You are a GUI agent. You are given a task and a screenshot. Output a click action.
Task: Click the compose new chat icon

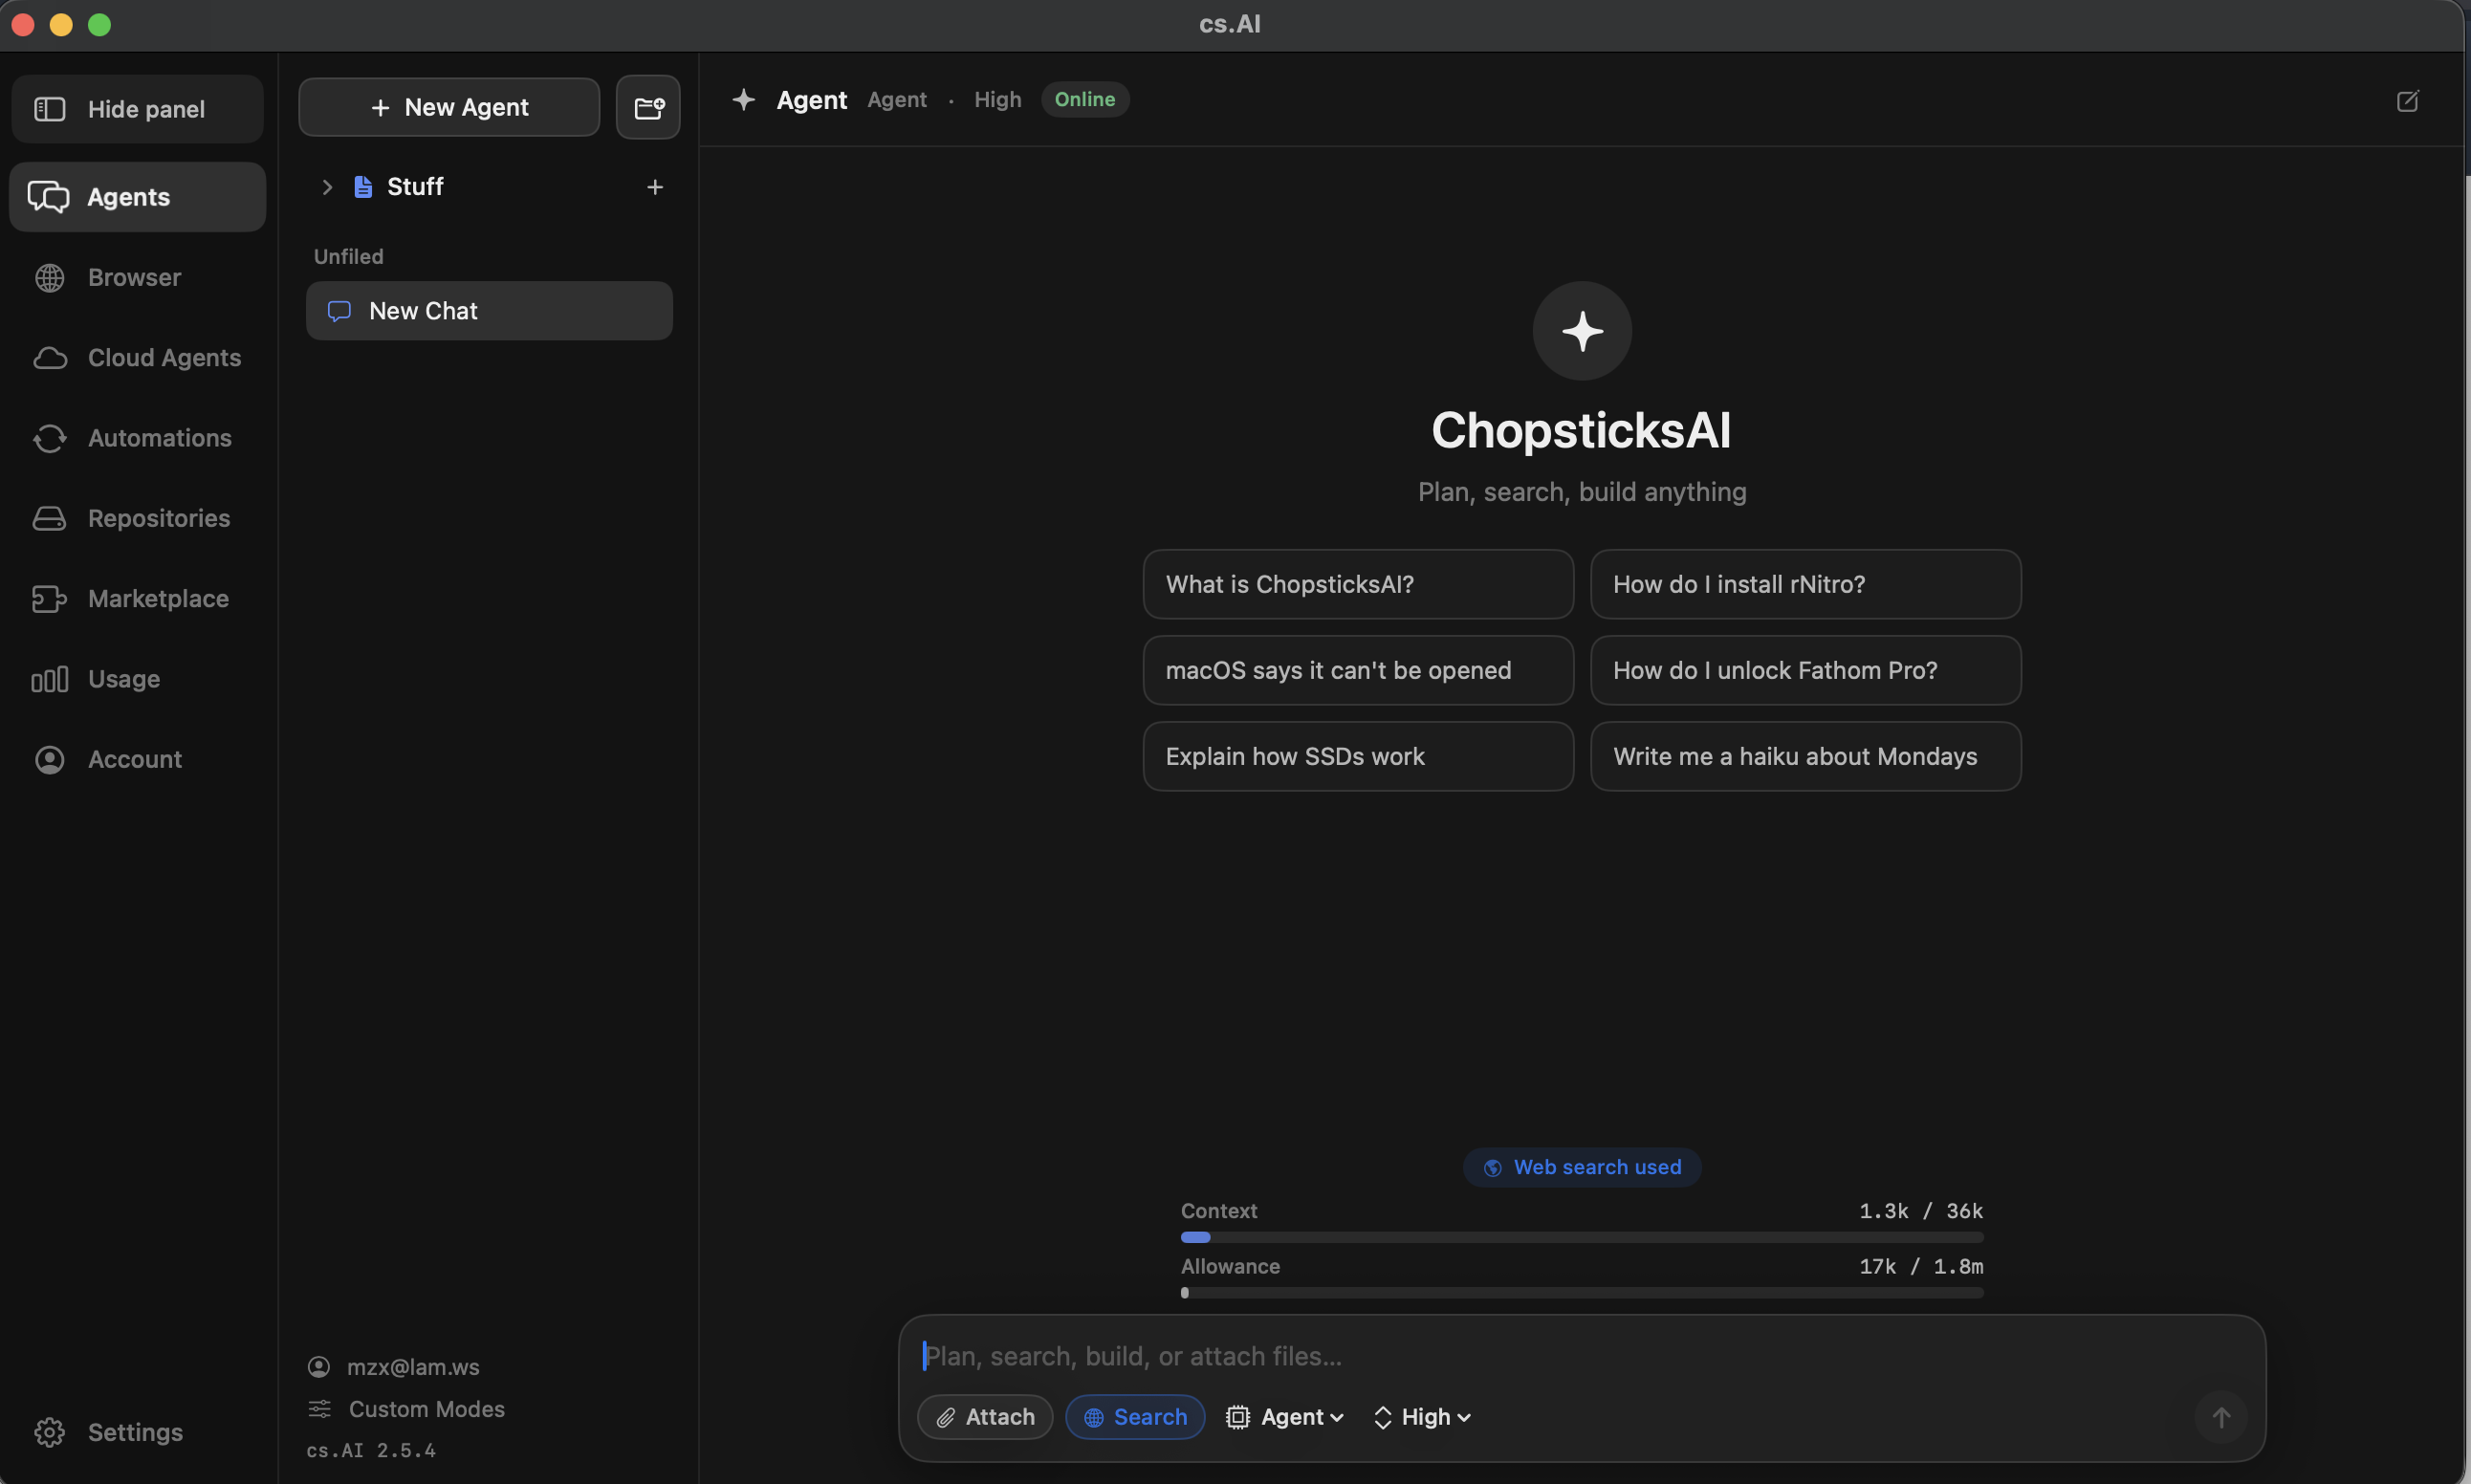pos(2407,101)
